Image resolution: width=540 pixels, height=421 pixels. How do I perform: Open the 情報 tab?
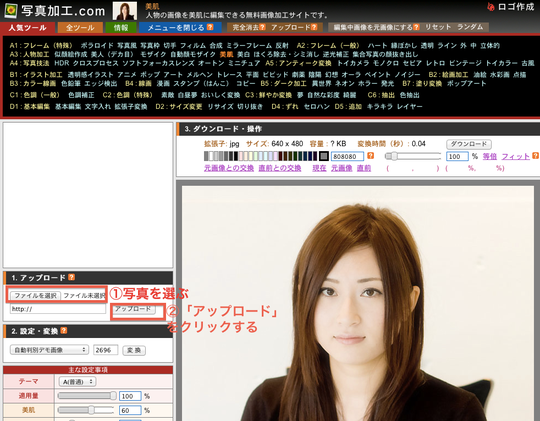click(121, 28)
